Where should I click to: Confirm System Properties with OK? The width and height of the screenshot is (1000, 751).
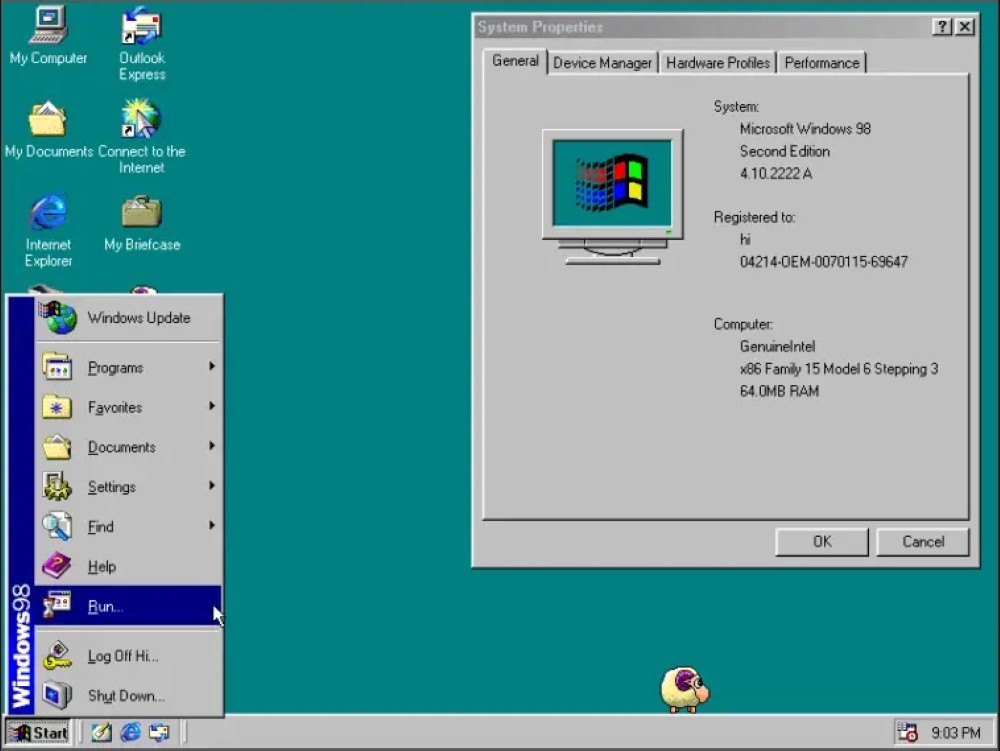click(821, 541)
